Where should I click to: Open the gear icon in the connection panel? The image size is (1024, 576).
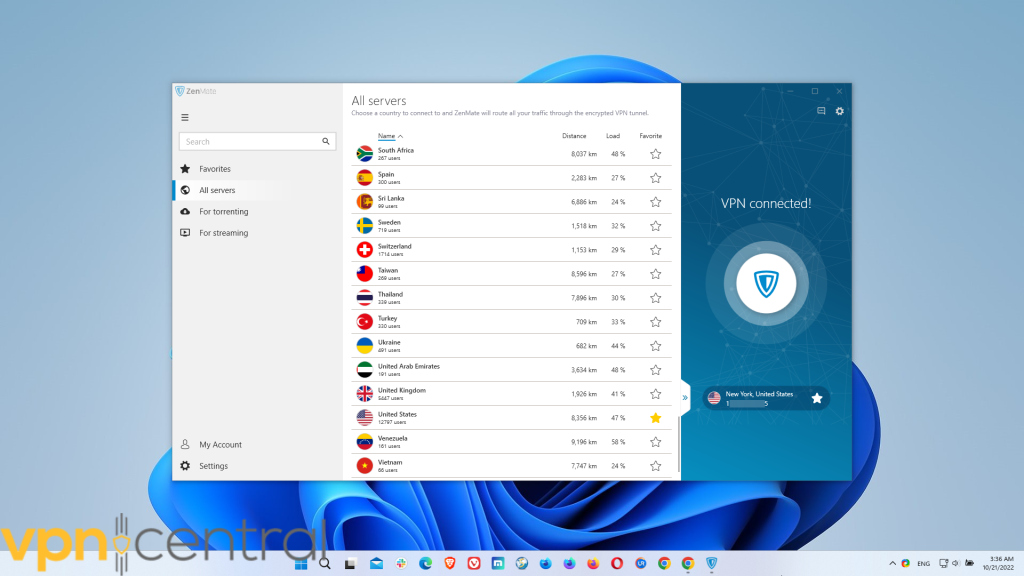tap(840, 111)
